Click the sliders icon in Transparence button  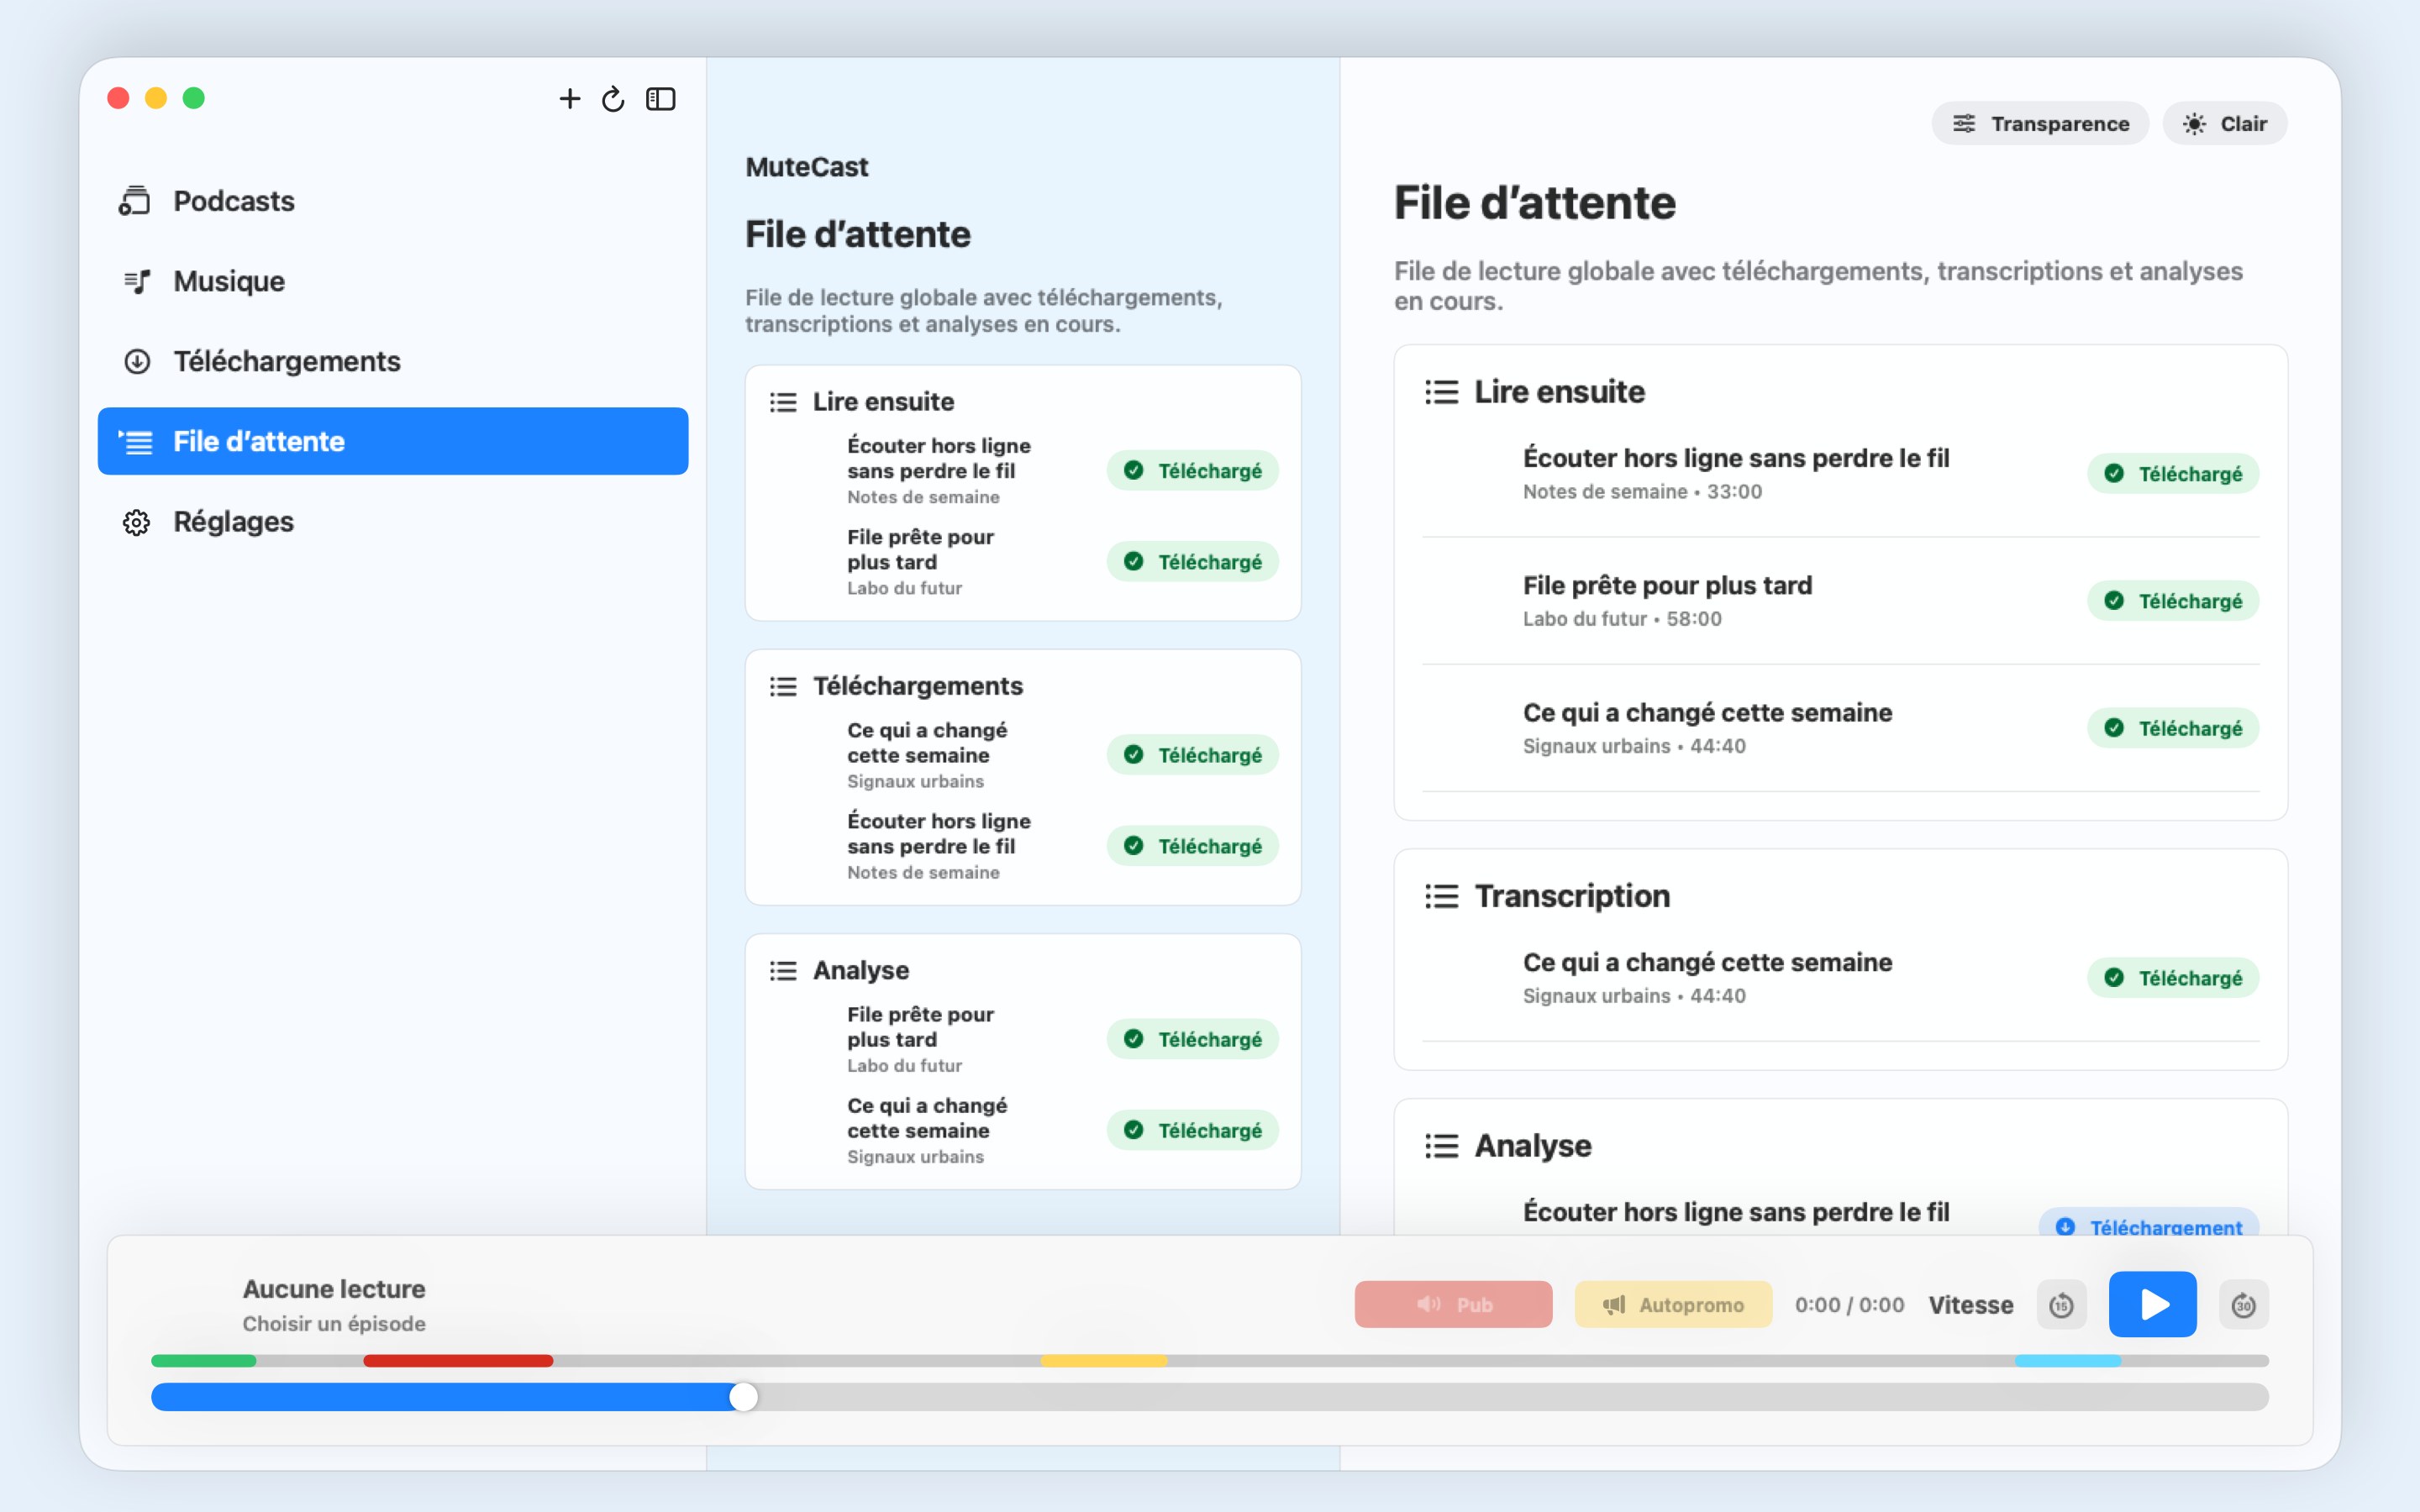click(x=1964, y=123)
